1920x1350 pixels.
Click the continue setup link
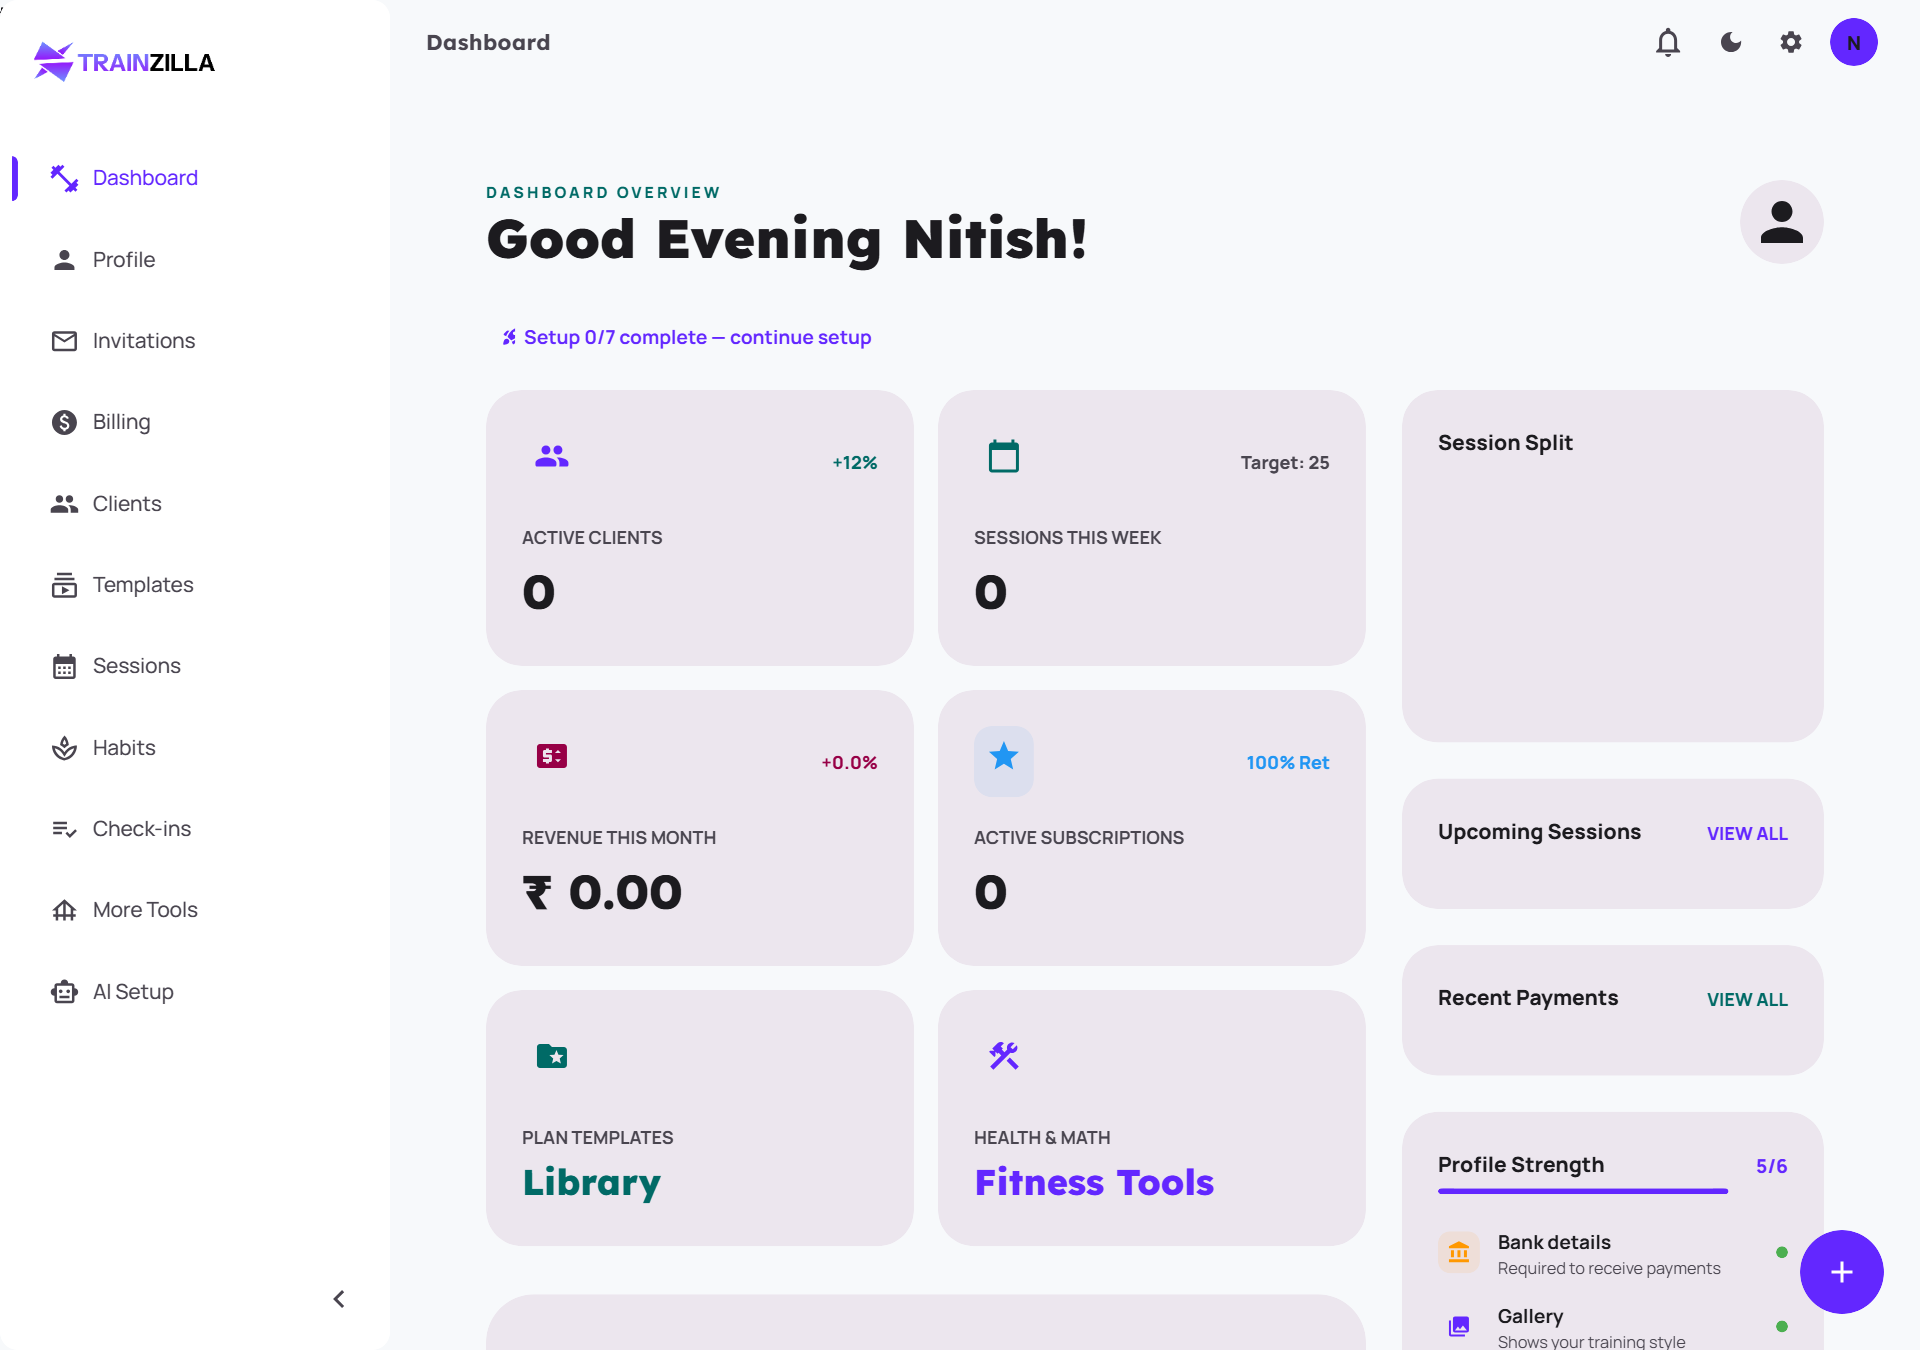686,338
